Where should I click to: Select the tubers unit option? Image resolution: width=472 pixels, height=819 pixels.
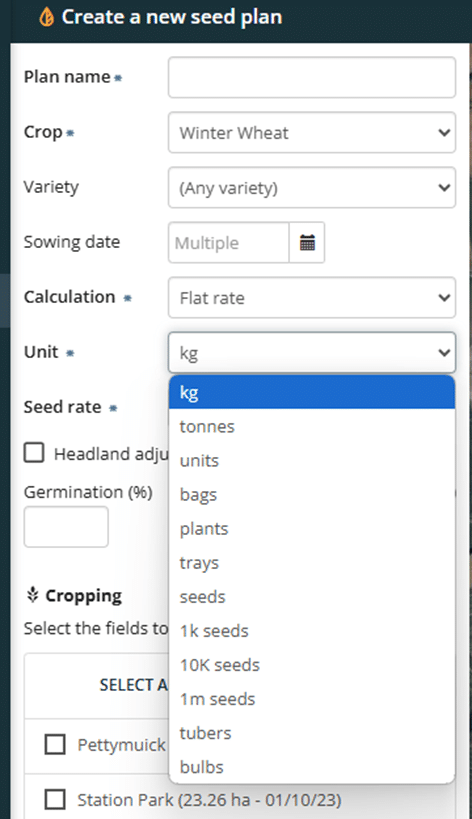point(312,733)
